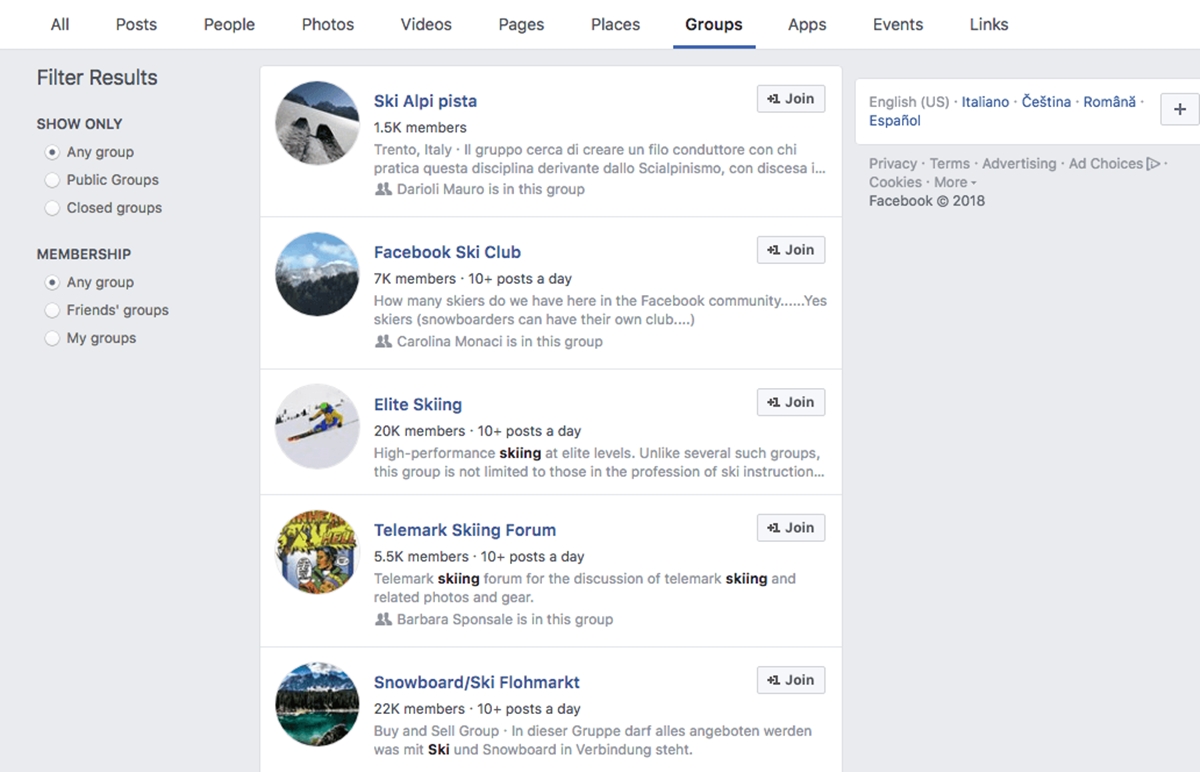Switch to the Photos tab

click(328, 24)
